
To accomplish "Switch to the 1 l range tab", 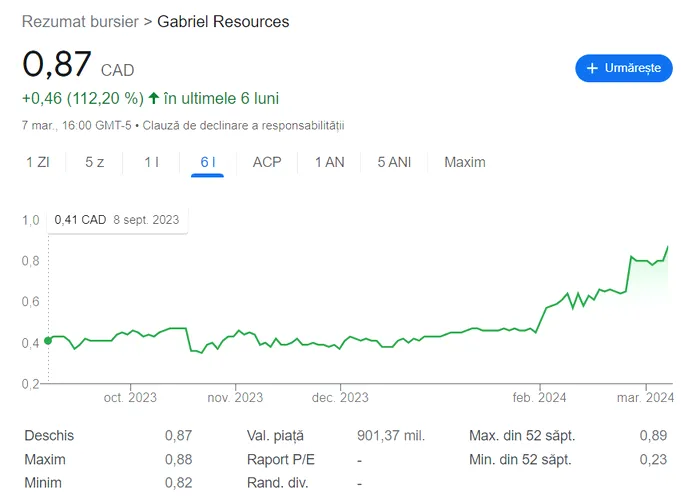I will pos(151,162).
